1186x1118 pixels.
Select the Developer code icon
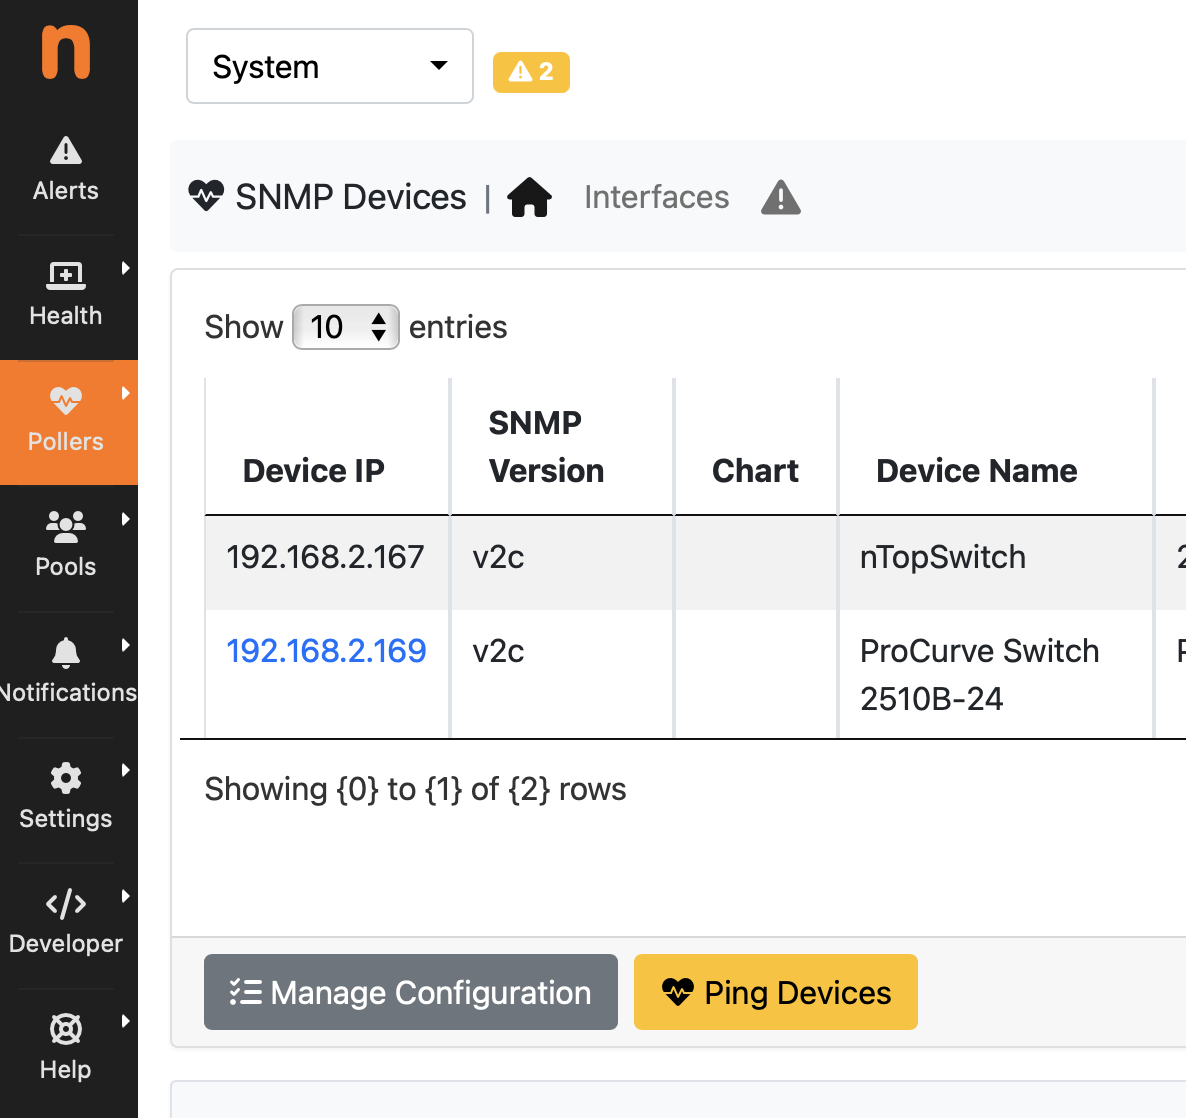[x=65, y=903]
